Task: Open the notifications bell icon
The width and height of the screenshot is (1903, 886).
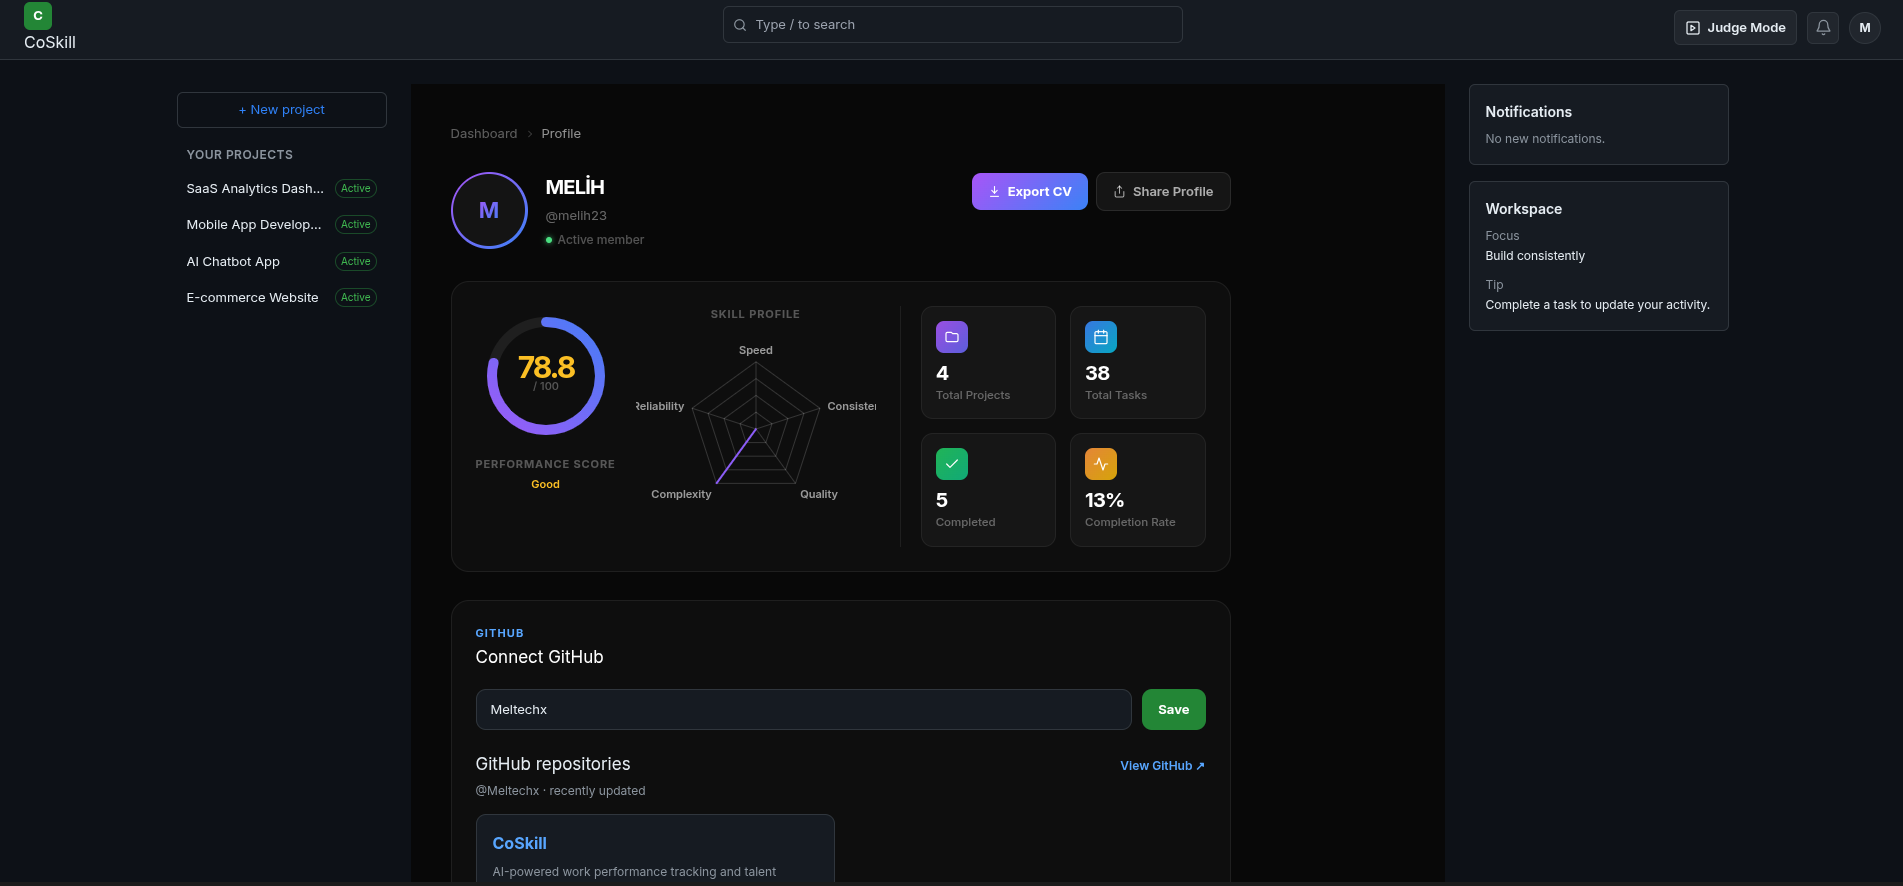Action: [x=1823, y=28]
